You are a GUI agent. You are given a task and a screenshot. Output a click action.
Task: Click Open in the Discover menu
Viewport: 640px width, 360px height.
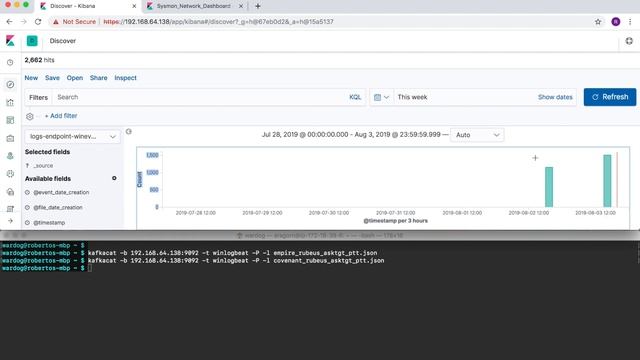pyautogui.click(x=75, y=78)
